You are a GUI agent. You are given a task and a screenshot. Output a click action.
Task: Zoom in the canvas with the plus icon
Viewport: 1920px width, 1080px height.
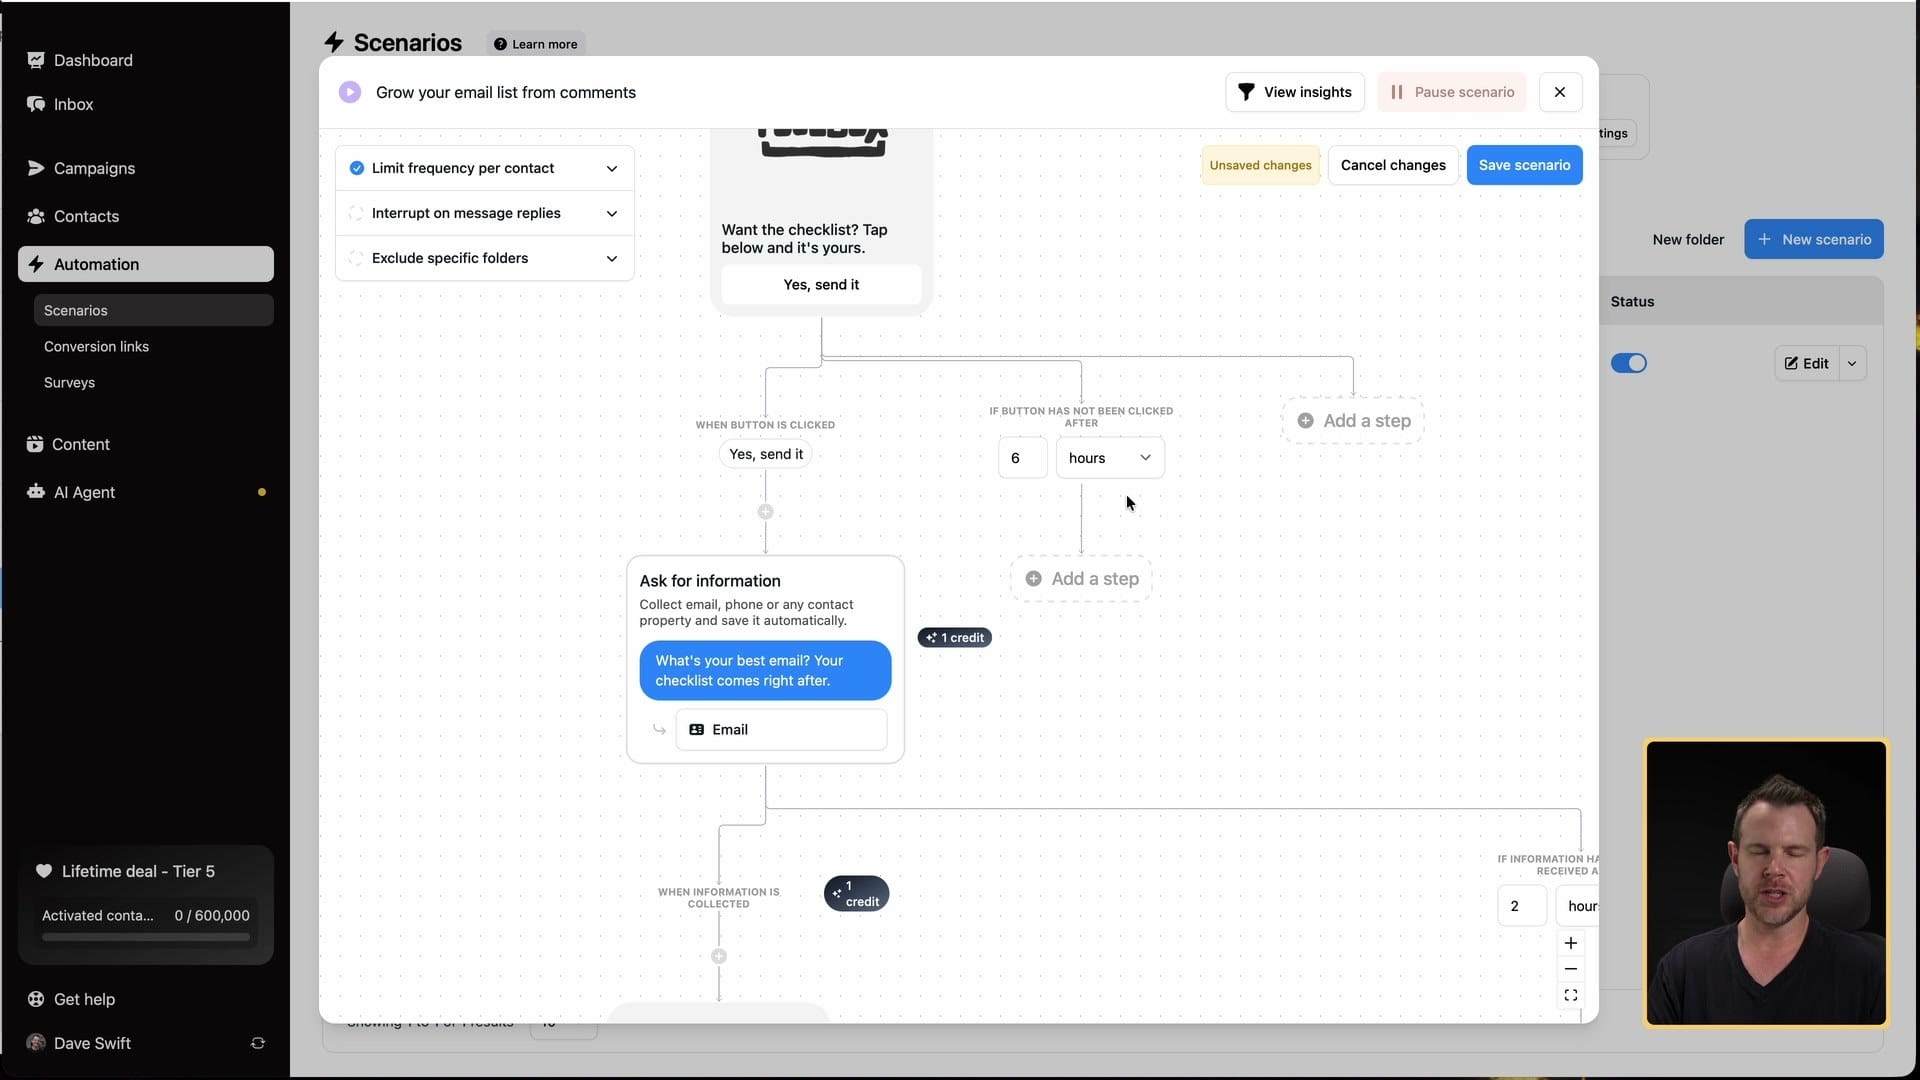[x=1571, y=943]
